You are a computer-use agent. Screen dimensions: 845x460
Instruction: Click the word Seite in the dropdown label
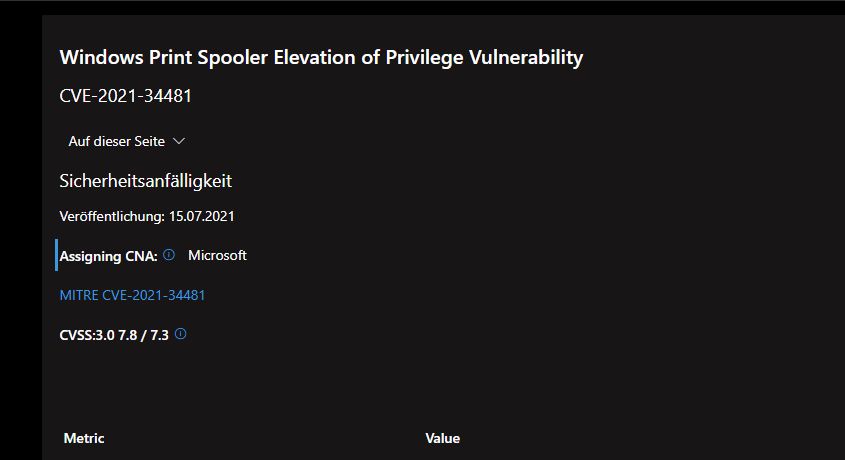coord(149,141)
